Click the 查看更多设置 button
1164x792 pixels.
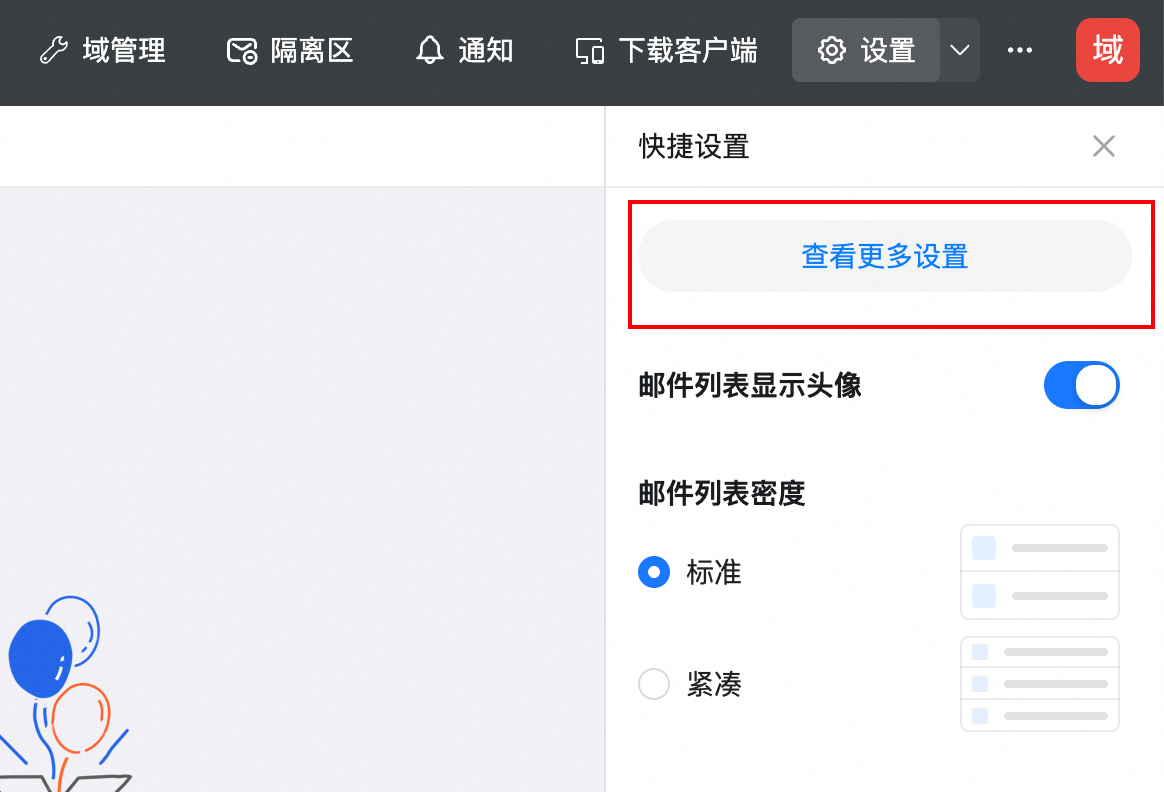[884, 256]
